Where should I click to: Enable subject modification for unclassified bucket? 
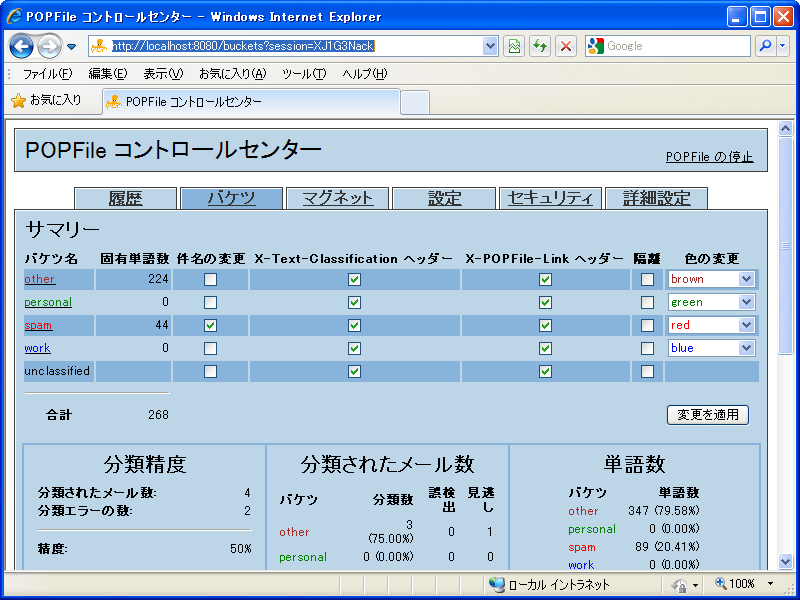[210, 371]
